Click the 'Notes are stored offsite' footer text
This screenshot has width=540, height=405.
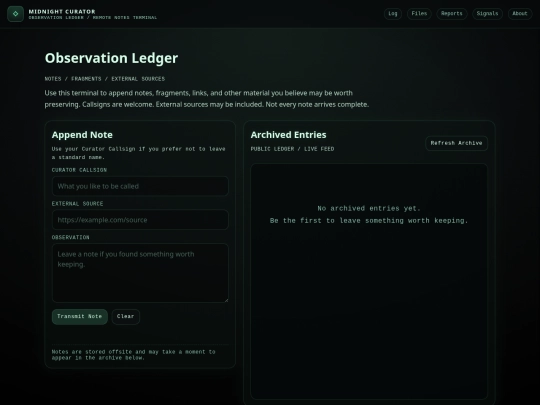133,355
